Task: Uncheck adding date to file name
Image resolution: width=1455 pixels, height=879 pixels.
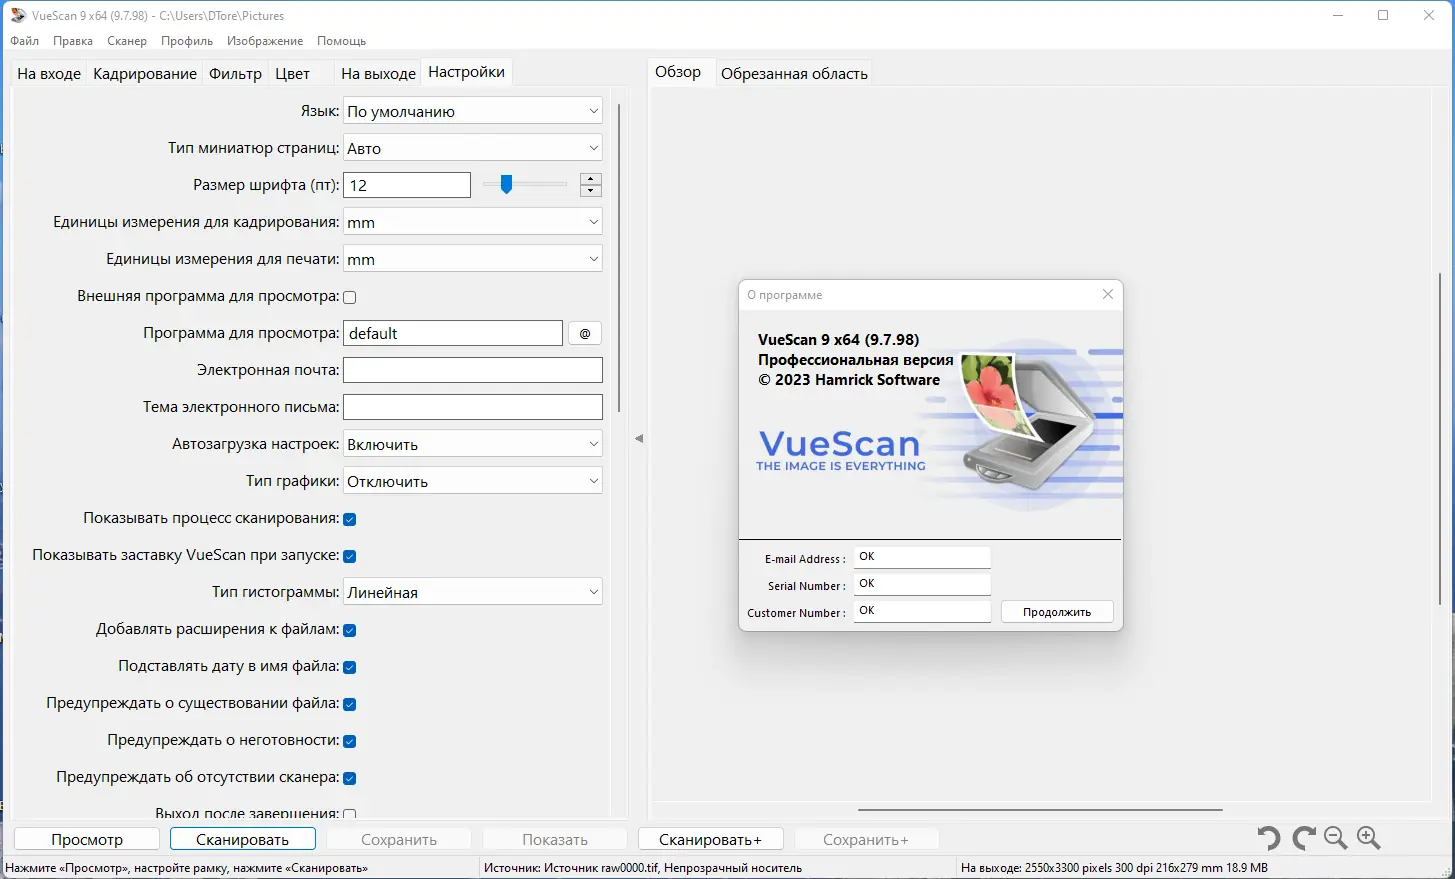Action: 349,666
